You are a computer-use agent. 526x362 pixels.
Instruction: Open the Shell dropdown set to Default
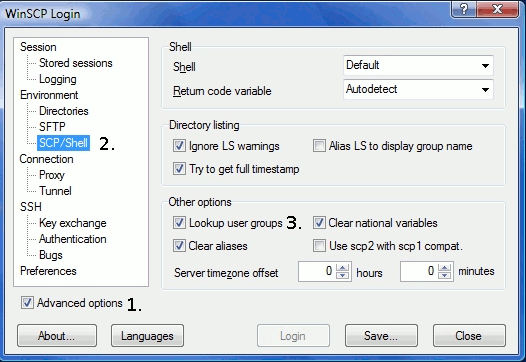(418, 65)
